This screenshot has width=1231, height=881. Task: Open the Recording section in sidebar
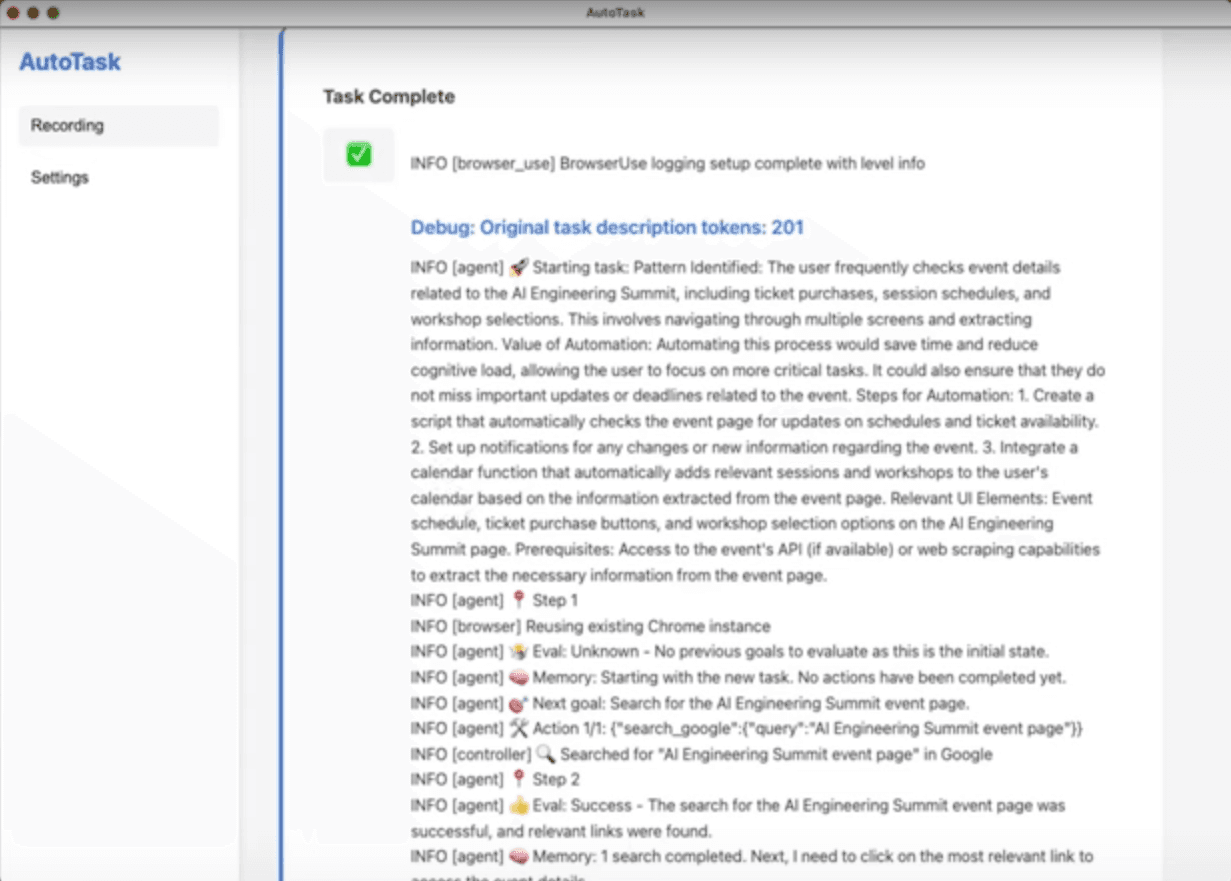point(118,126)
